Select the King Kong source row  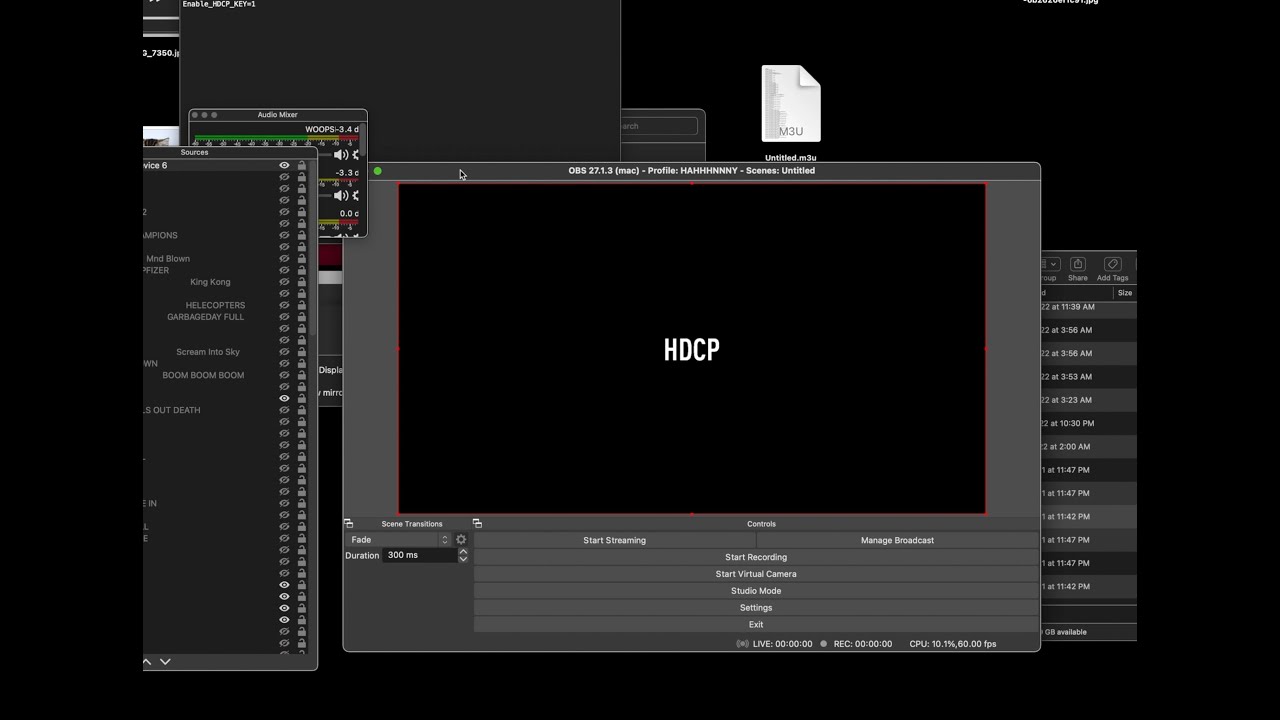click(x=226, y=282)
